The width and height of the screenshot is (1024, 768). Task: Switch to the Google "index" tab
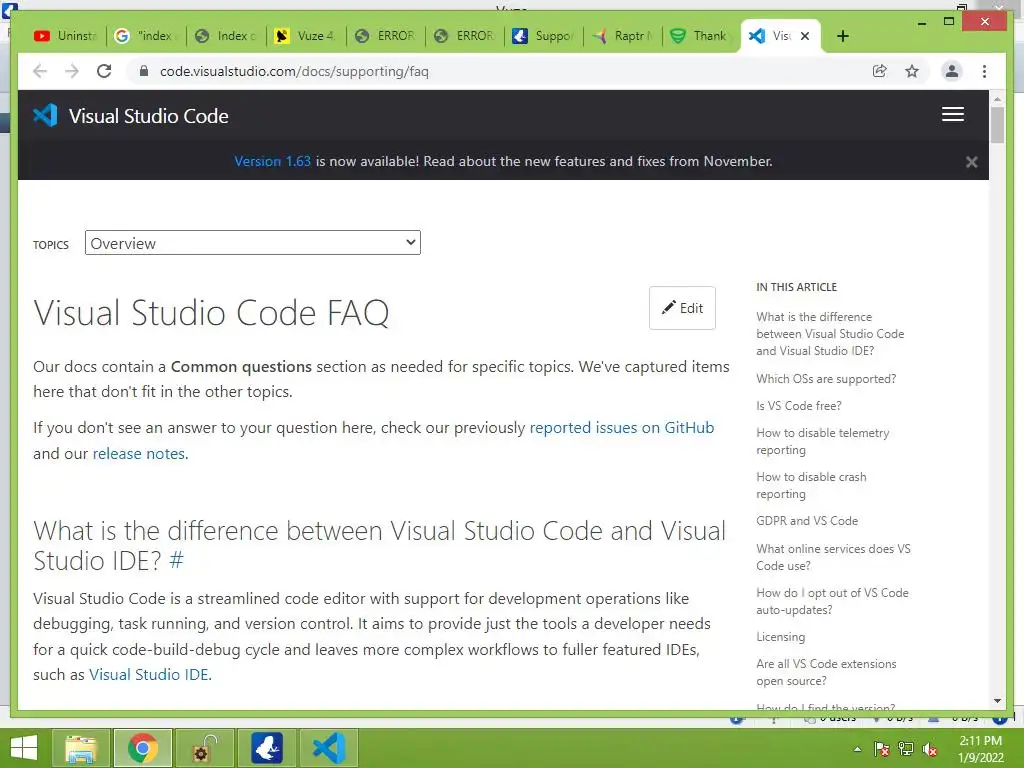(x=146, y=36)
